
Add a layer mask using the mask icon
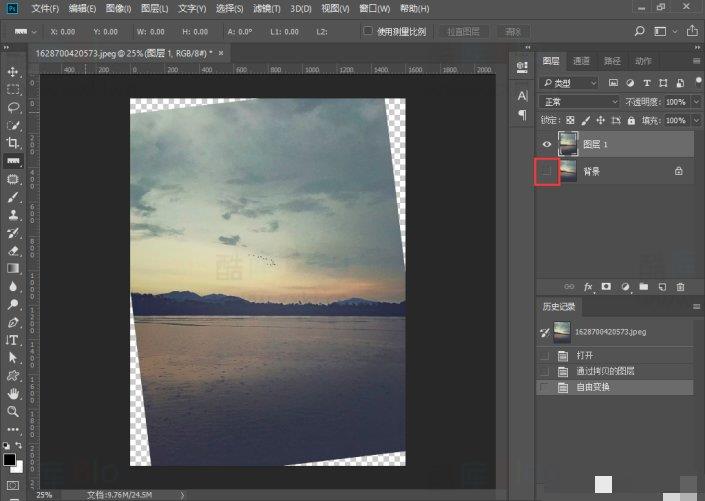point(606,287)
